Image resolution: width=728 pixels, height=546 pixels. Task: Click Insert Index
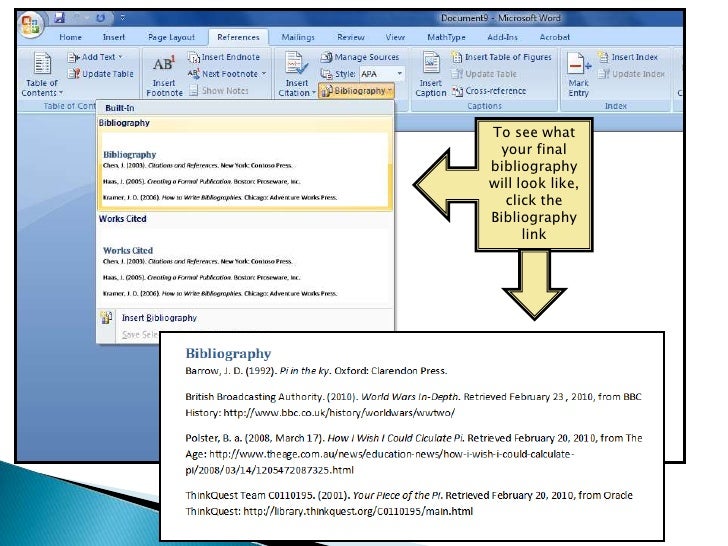coord(628,57)
